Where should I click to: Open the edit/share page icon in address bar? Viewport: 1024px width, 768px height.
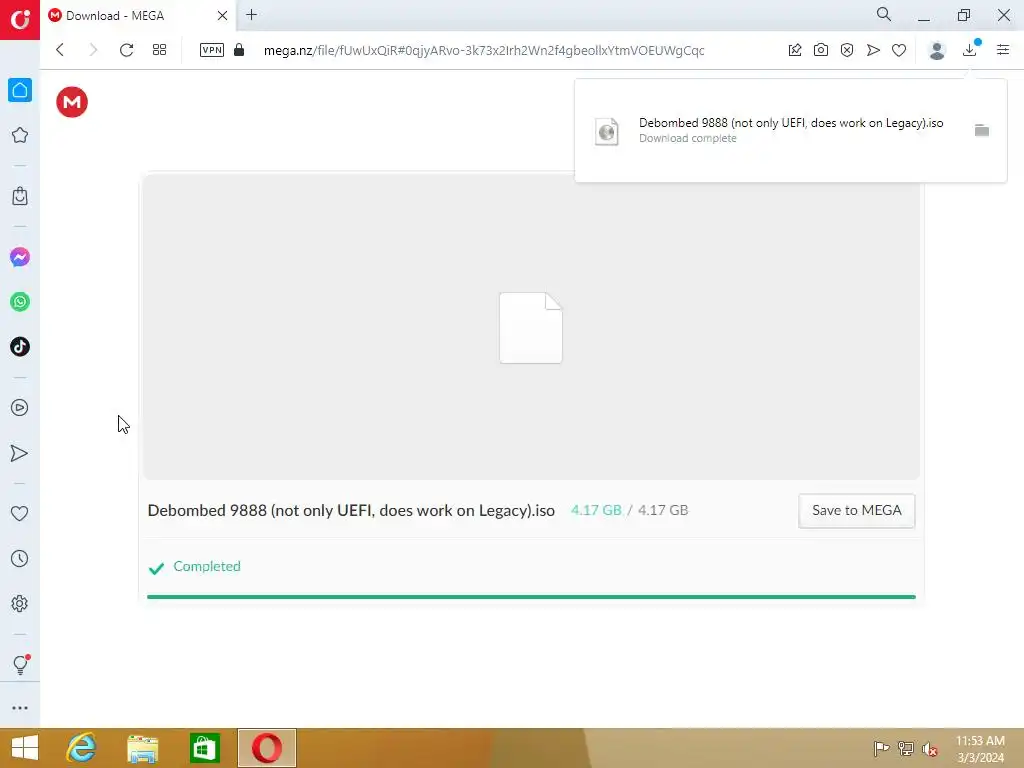[795, 50]
